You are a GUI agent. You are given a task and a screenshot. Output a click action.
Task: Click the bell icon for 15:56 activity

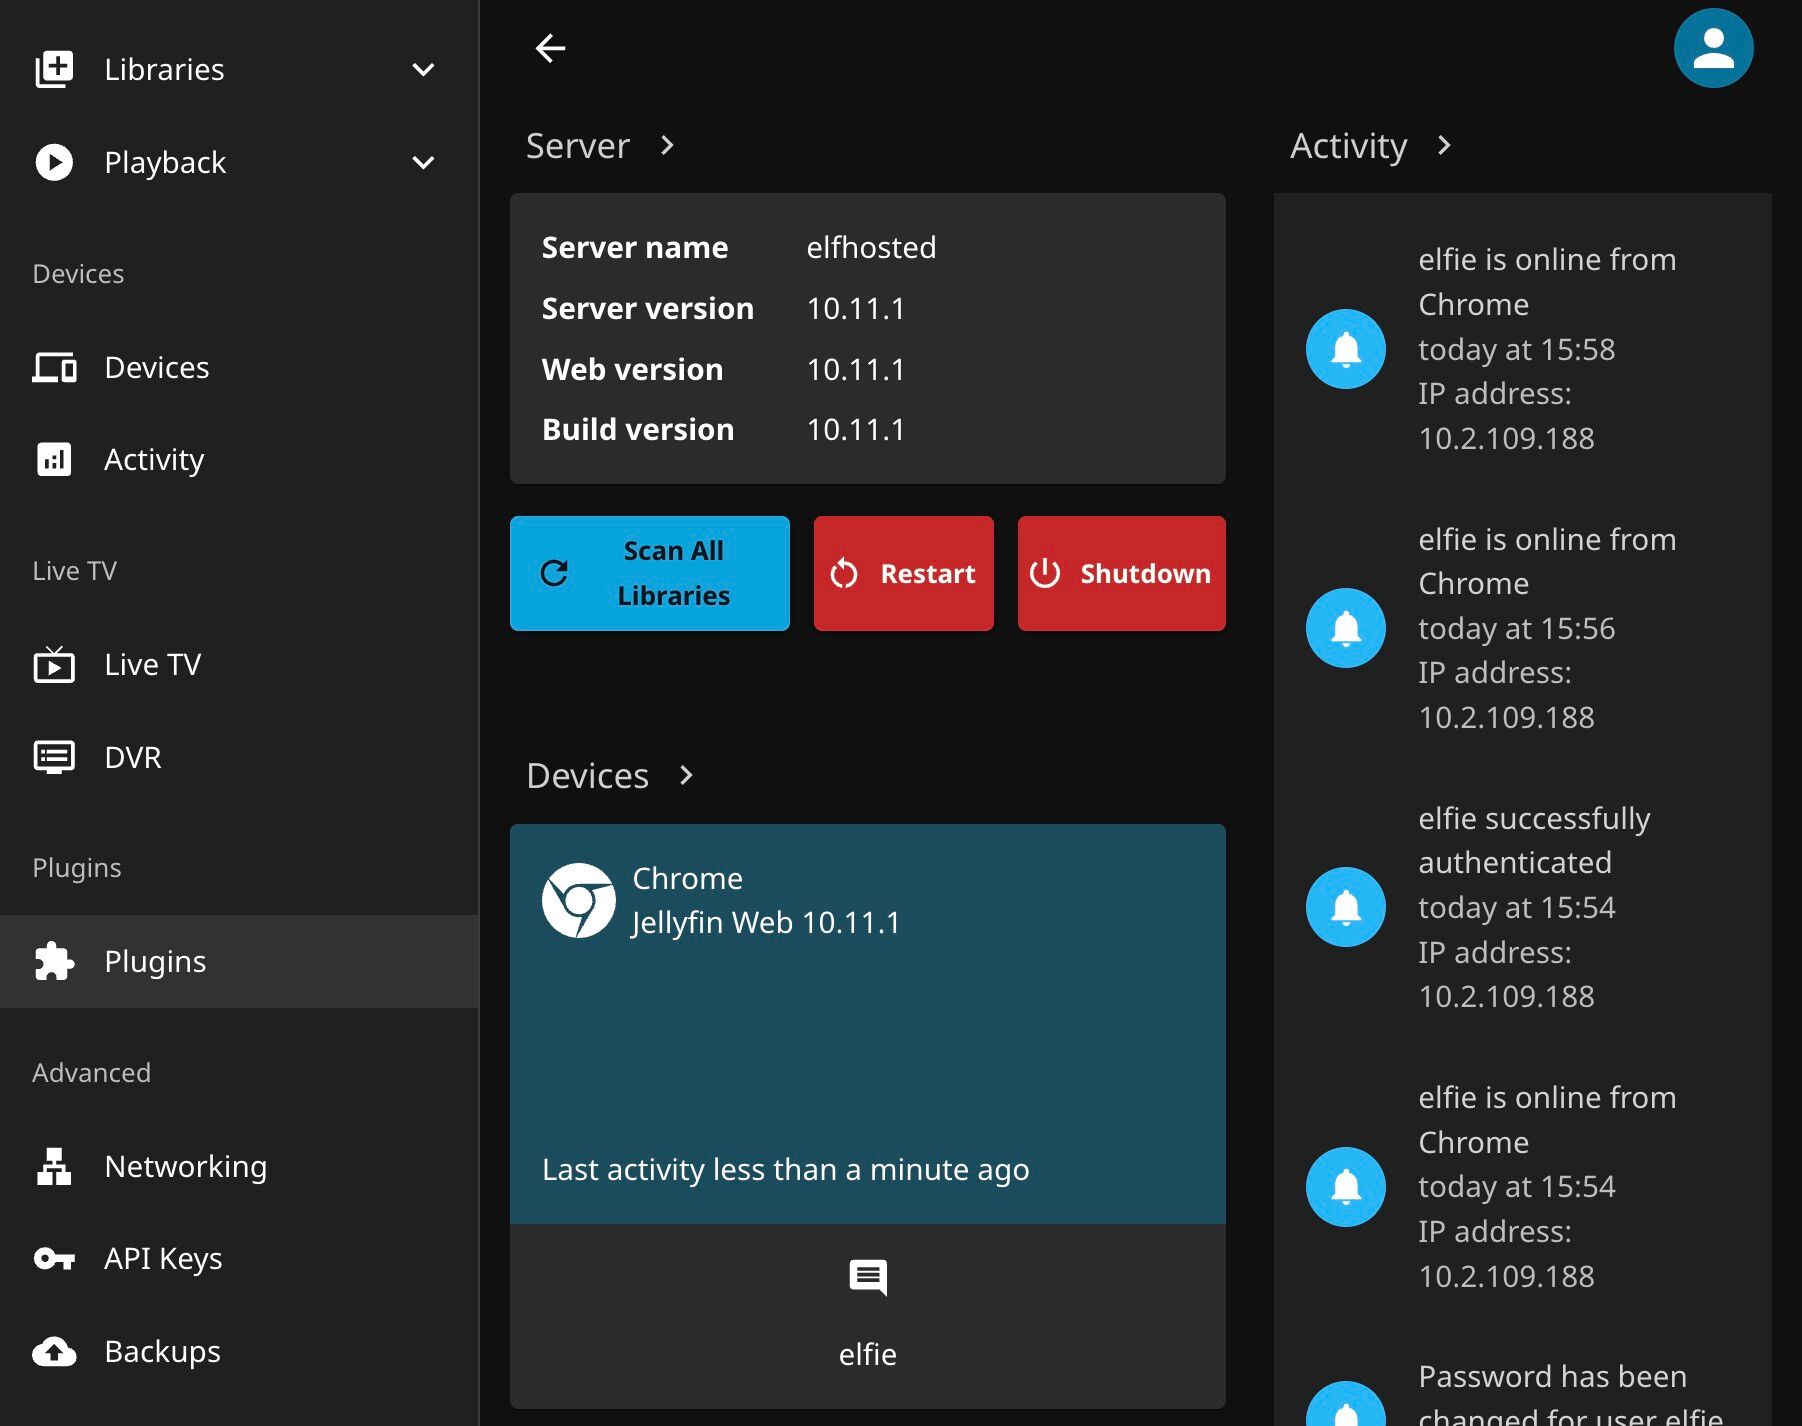(1345, 628)
